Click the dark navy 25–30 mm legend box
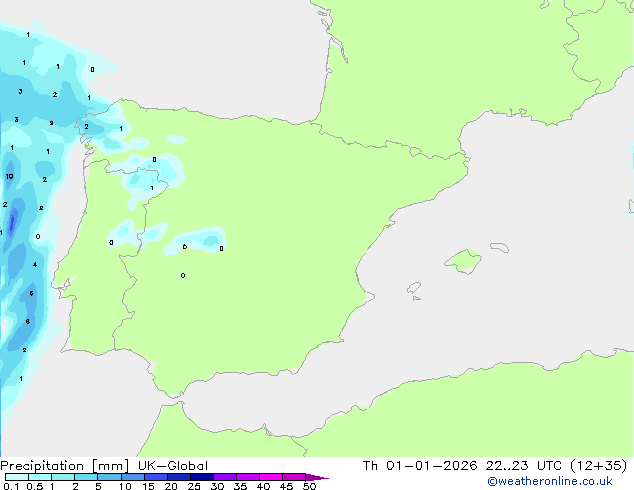This screenshot has height=490, width=634. coord(202,477)
